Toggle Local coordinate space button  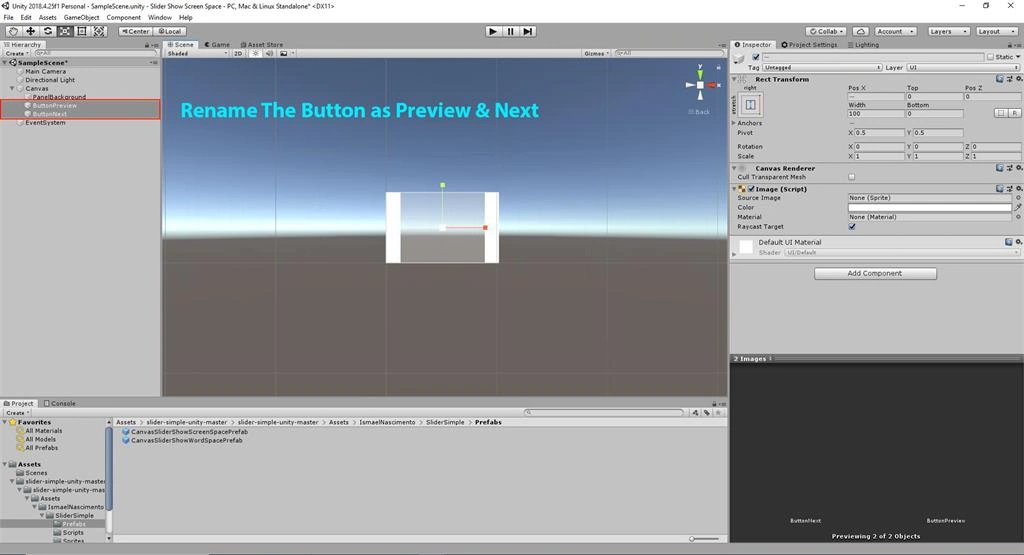tap(170, 31)
